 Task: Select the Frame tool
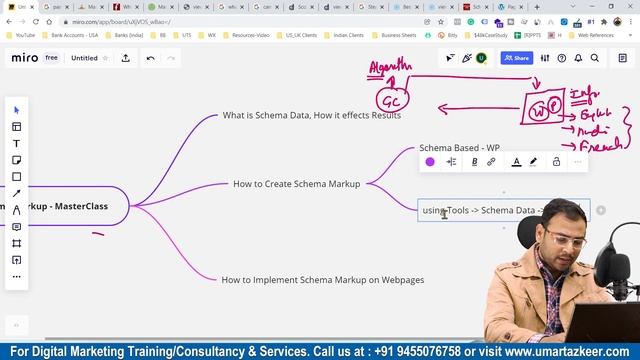point(16,244)
